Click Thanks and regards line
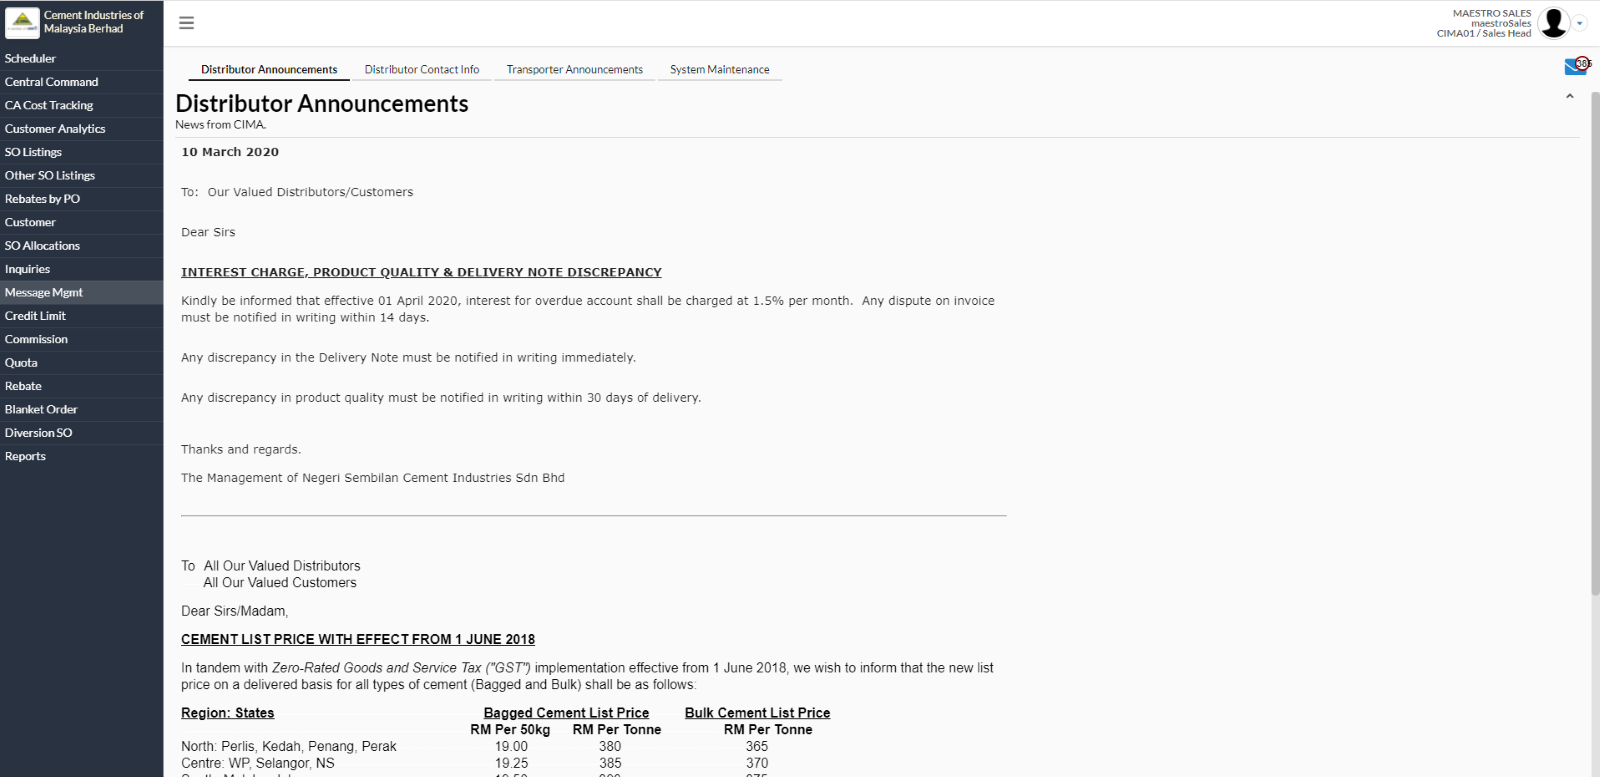The width and height of the screenshot is (1600, 777). pyautogui.click(x=240, y=450)
